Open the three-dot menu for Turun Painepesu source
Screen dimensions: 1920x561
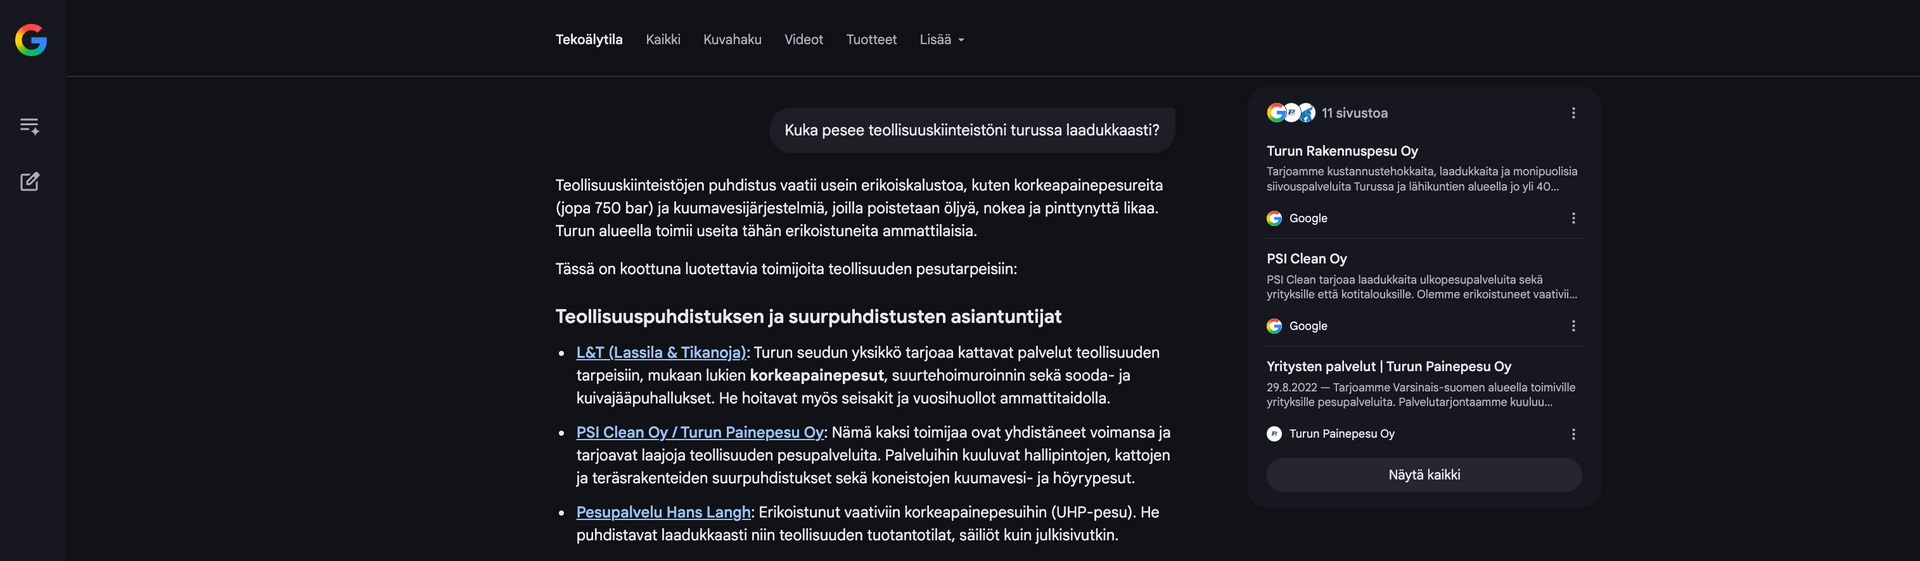pyautogui.click(x=1573, y=434)
